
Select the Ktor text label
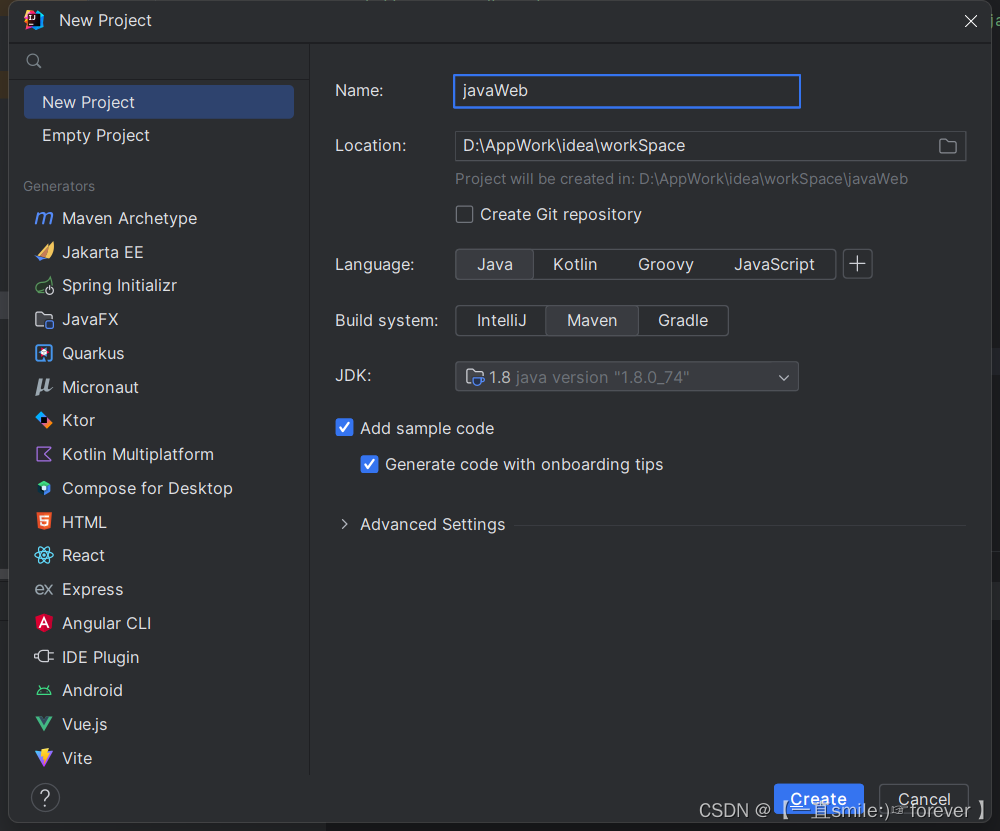point(78,420)
